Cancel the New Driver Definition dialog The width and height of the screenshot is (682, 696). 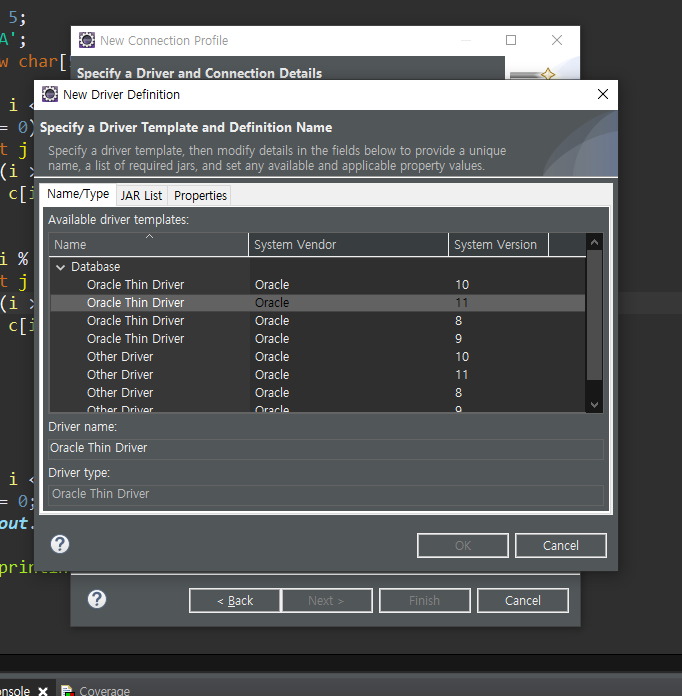coord(561,546)
